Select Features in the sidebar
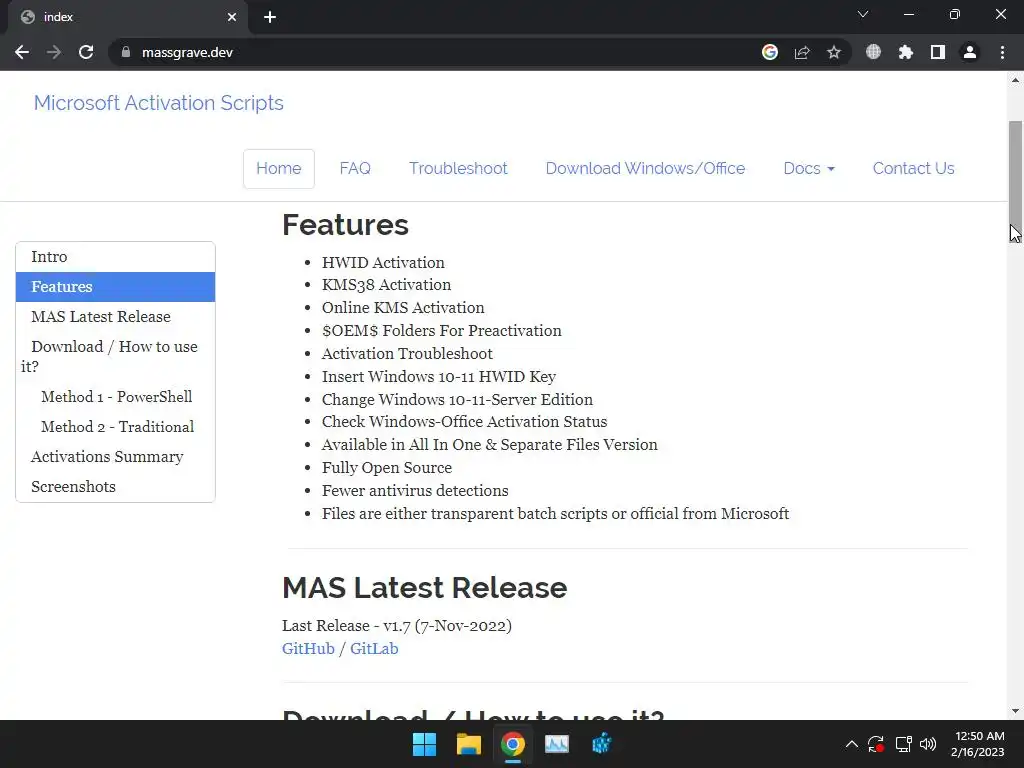The height and width of the screenshot is (768, 1024). [x=116, y=287]
